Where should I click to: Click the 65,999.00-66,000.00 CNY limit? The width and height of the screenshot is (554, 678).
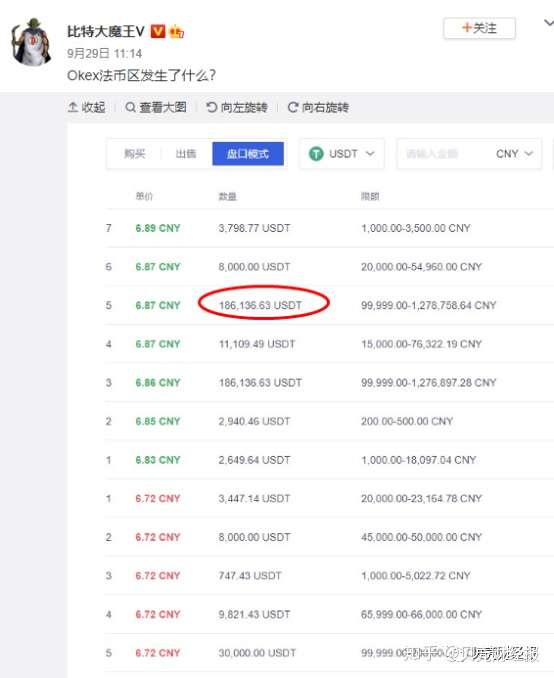421,614
